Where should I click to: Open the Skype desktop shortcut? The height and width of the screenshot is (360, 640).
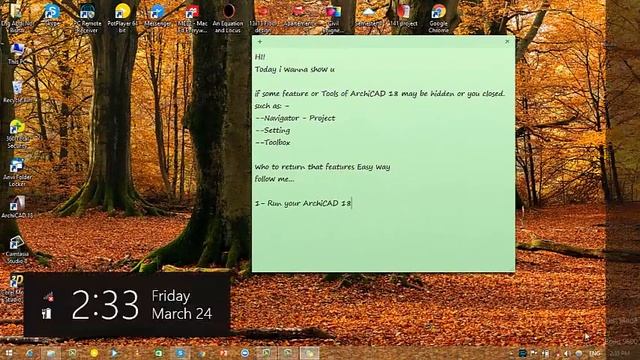pyautogui.click(x=52, y=15)
